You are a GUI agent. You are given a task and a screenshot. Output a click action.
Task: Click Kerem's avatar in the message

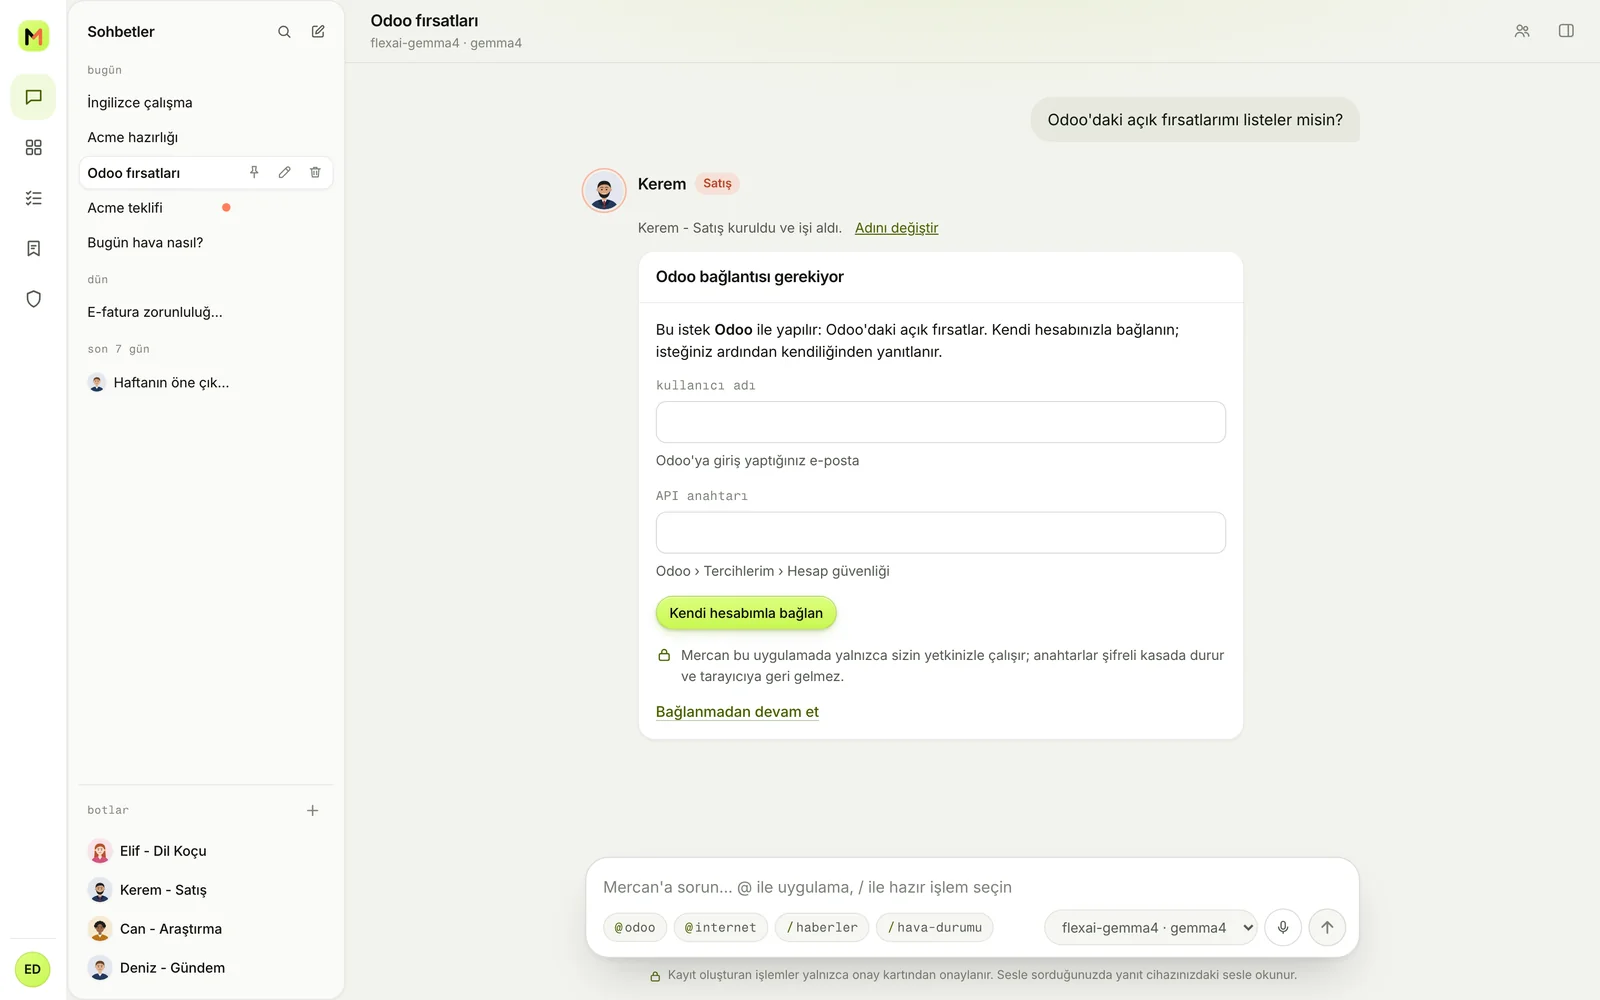pyautogui.click(x=604, y=190)
